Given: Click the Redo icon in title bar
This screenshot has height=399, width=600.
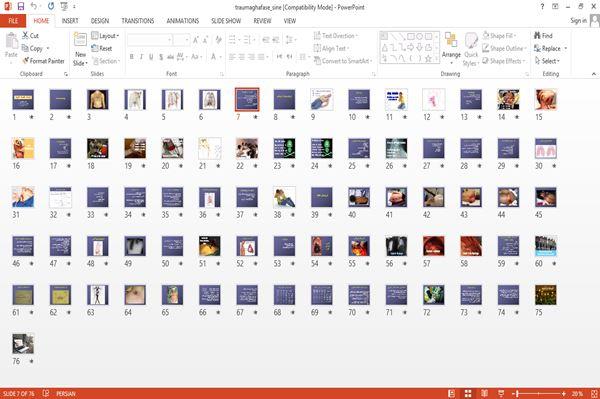Looking at the screenshot, I should pos(51,6).
